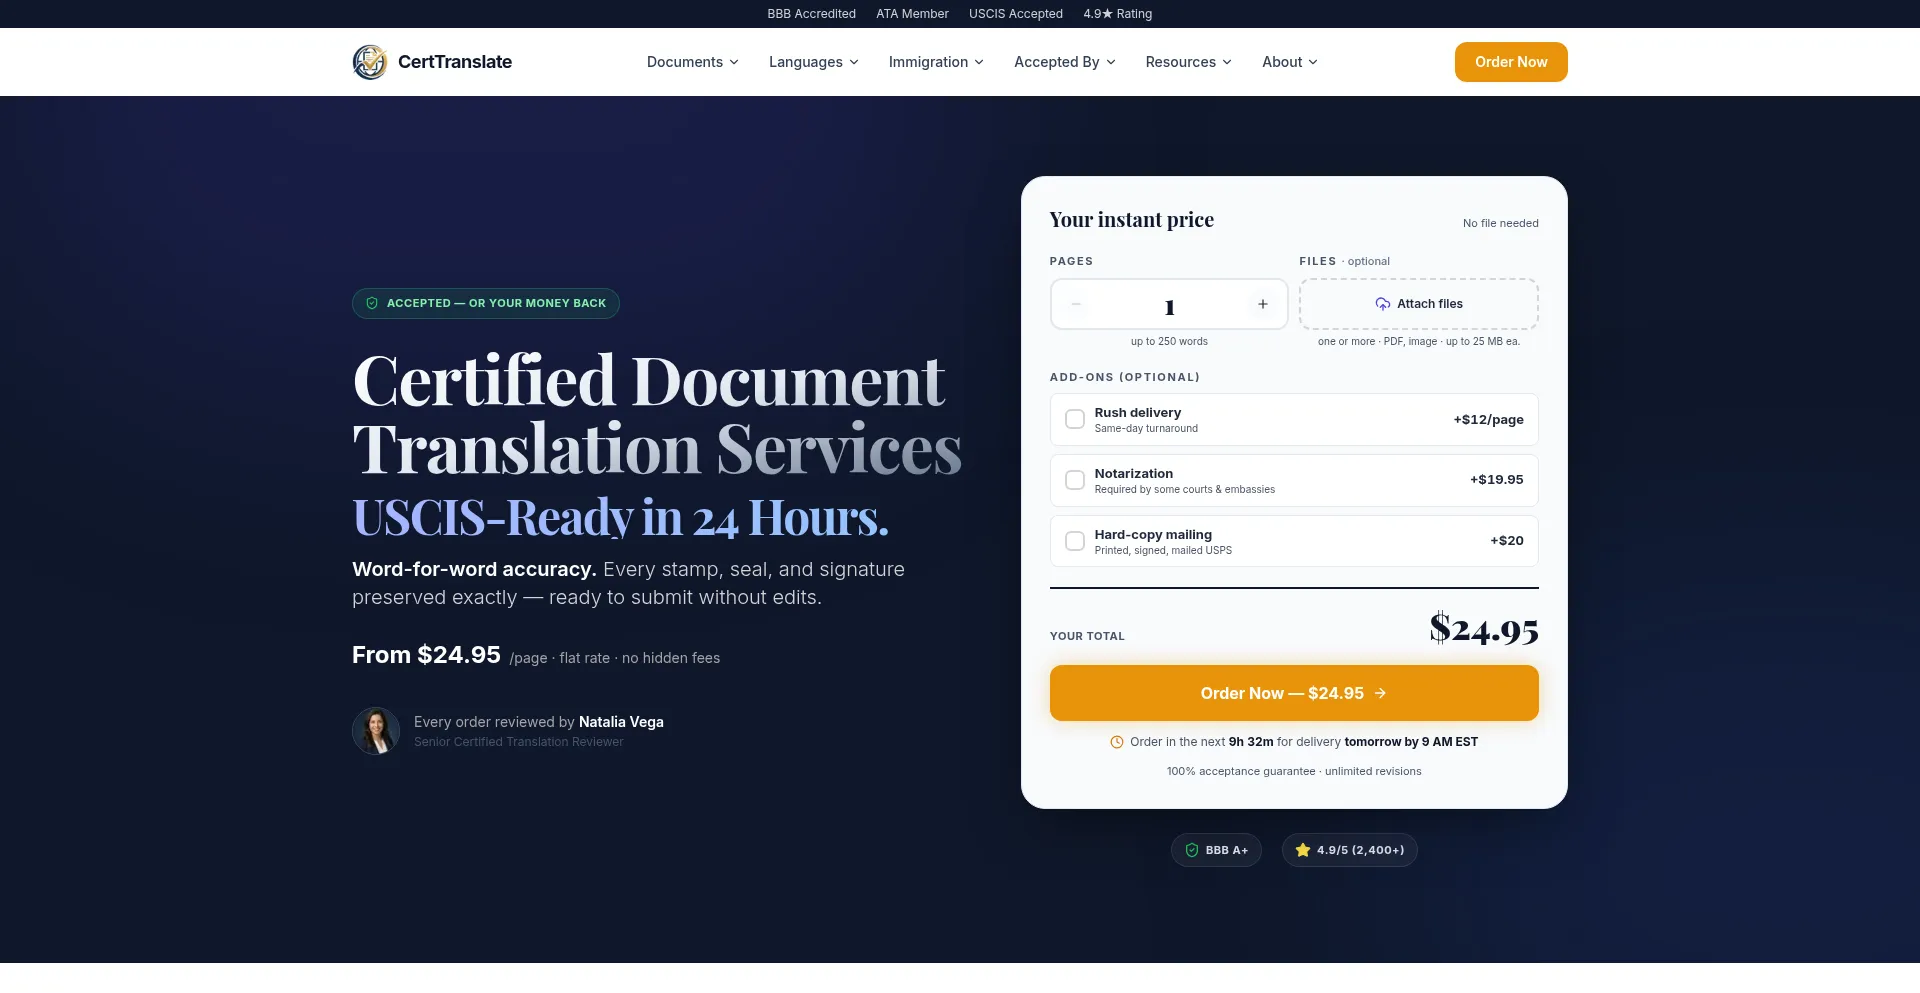Click the up to 250 words note
1920x993 pixels.
point(1169,342)
